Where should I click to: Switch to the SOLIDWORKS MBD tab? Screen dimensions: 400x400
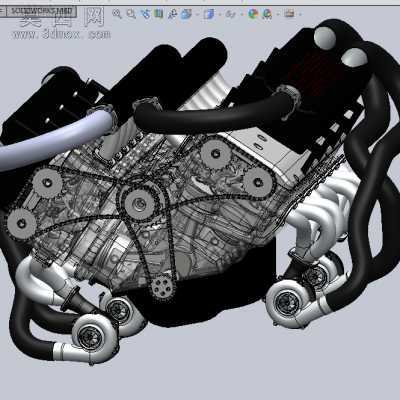click(41, 11)
